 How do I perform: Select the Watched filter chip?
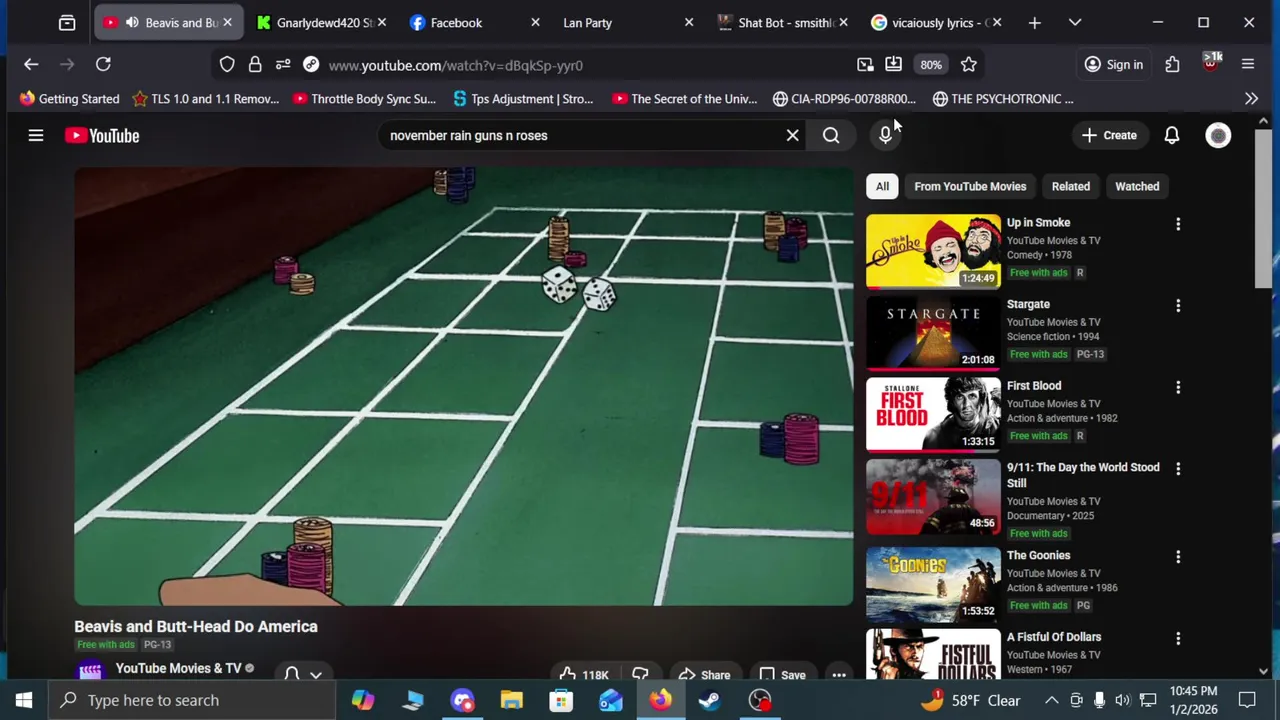1137,186
